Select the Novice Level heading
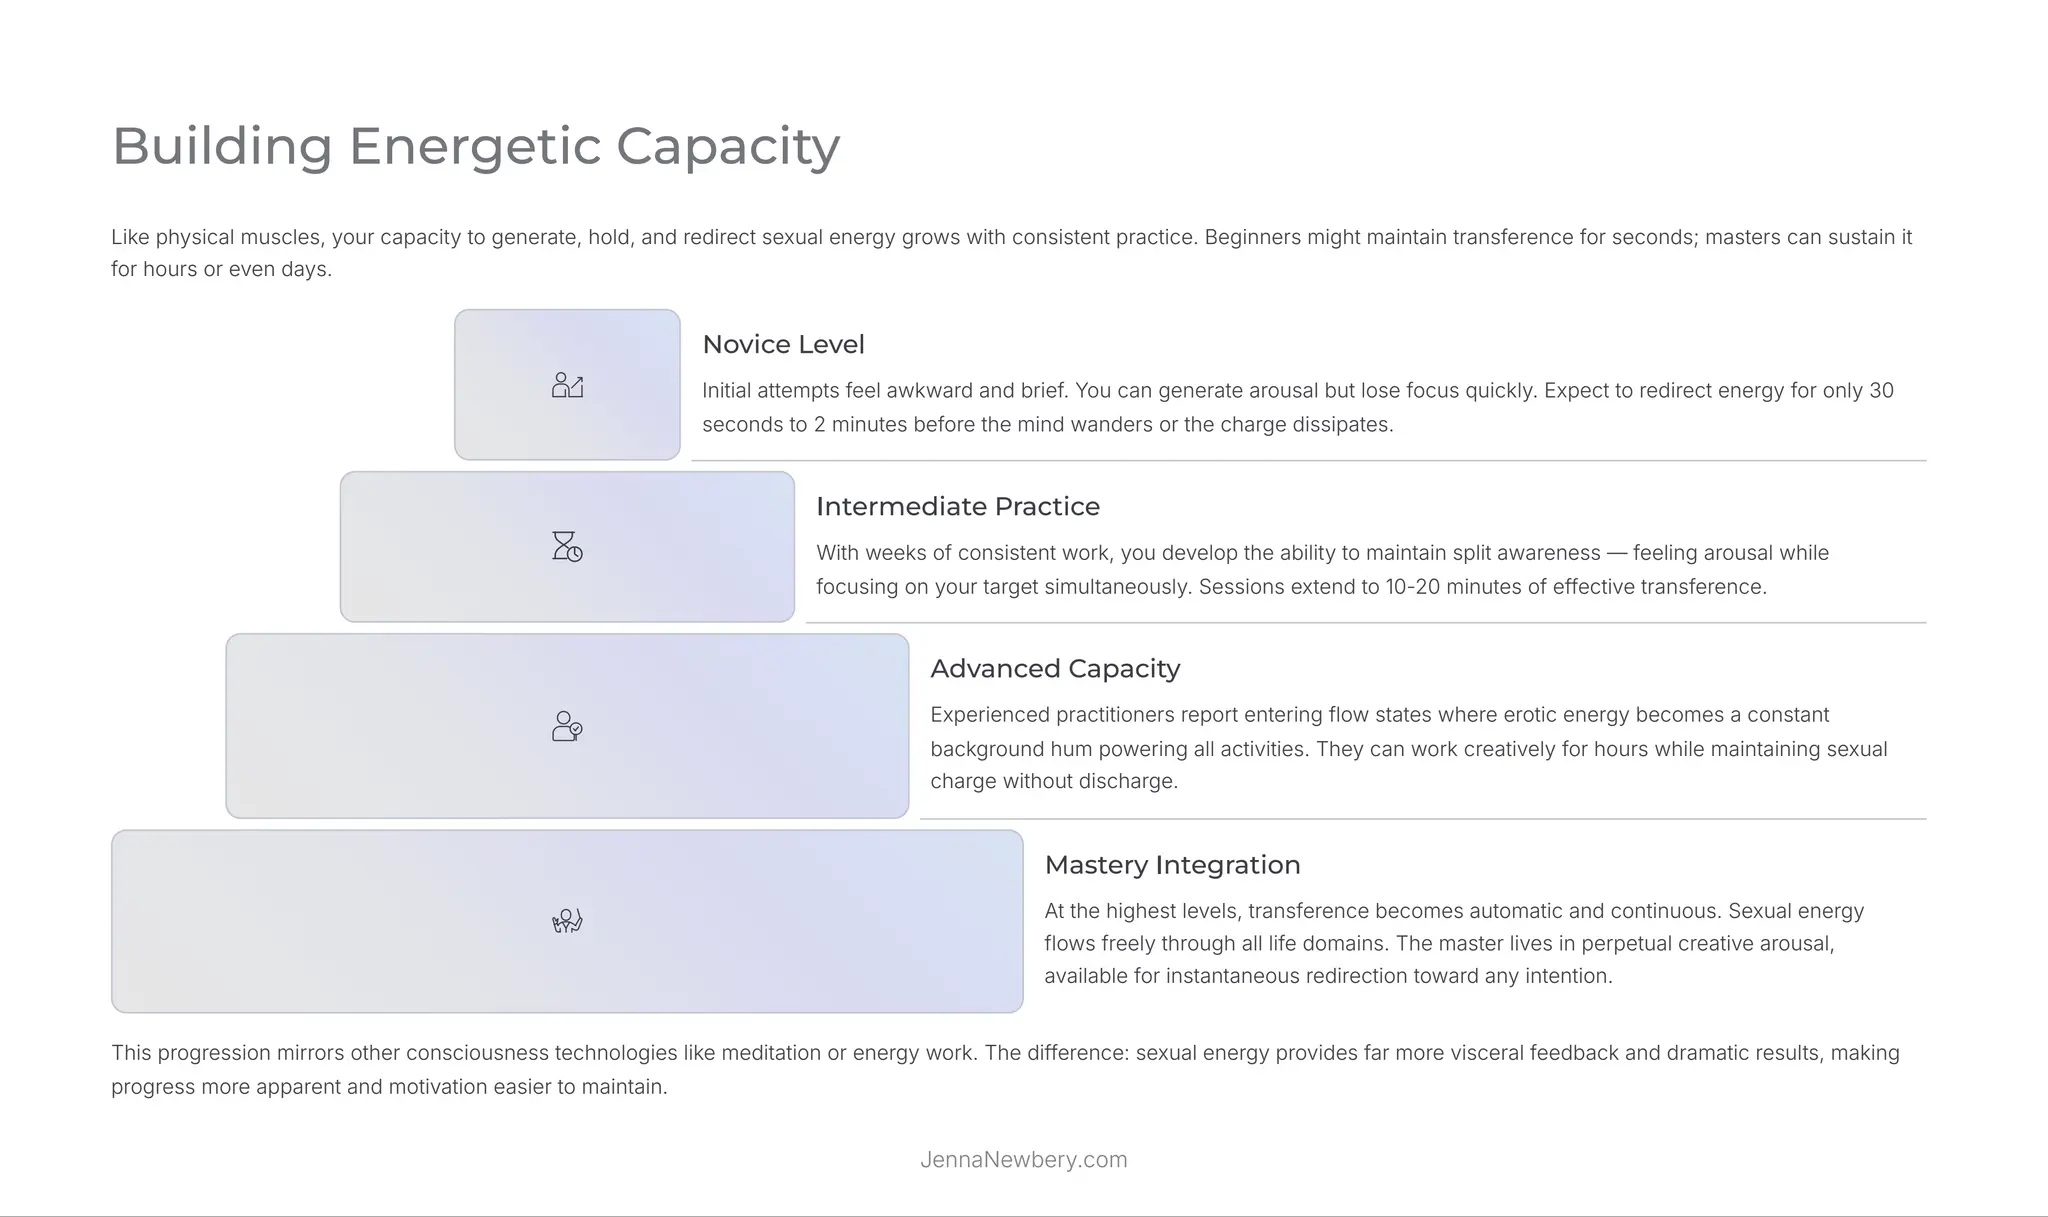 (783, 344)
